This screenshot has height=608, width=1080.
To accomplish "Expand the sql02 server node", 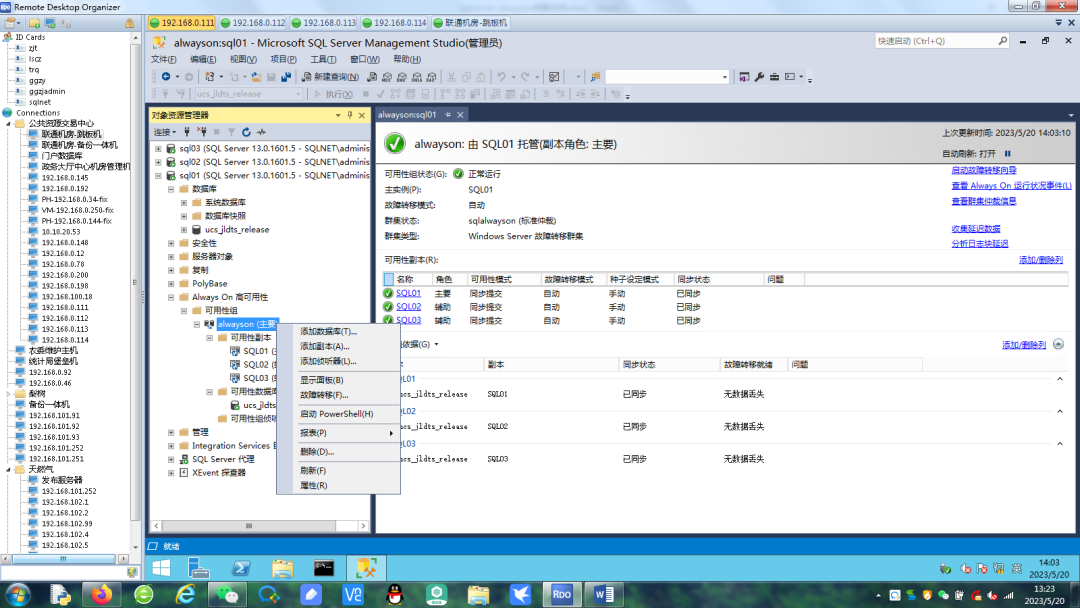I will click(158, 162).
